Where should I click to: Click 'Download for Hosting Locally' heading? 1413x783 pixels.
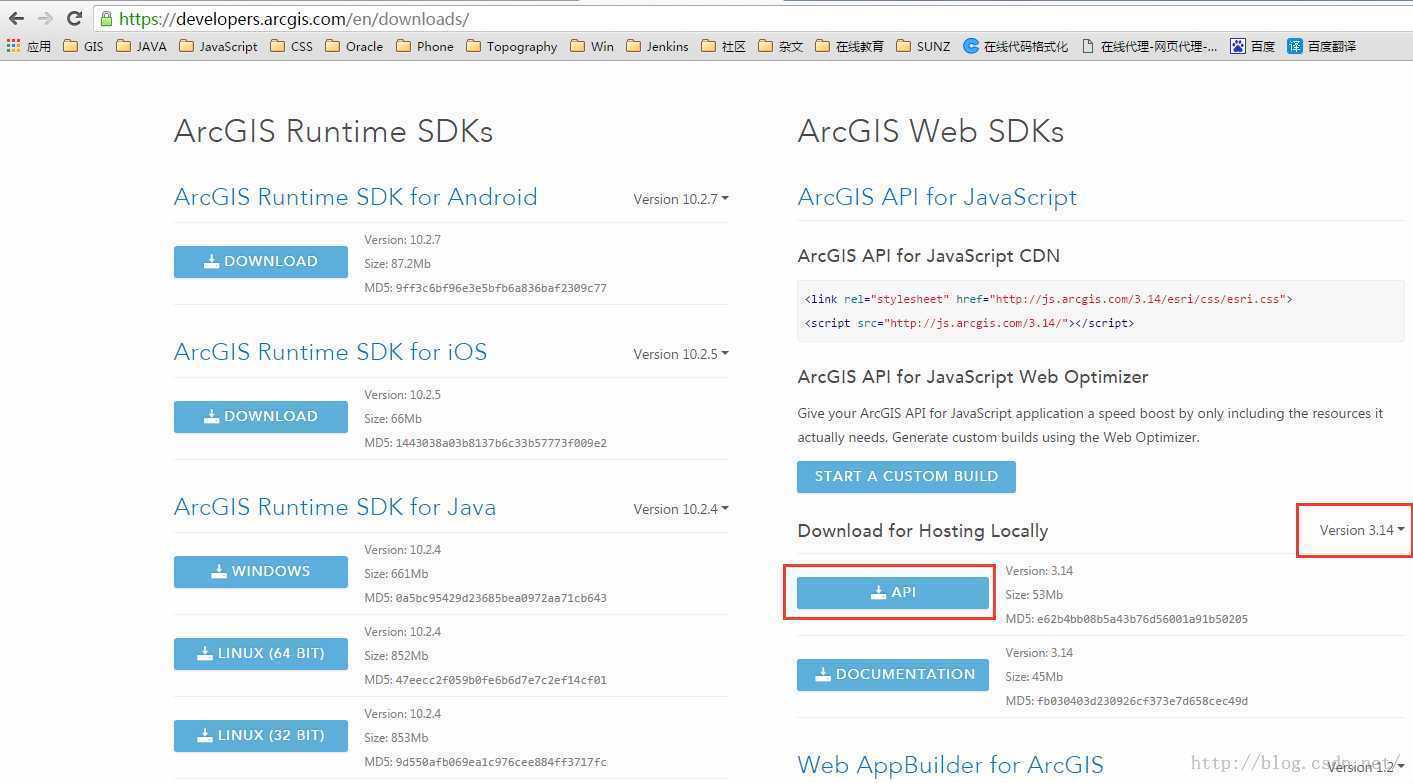pyautogui.click(x=923, y=531)
